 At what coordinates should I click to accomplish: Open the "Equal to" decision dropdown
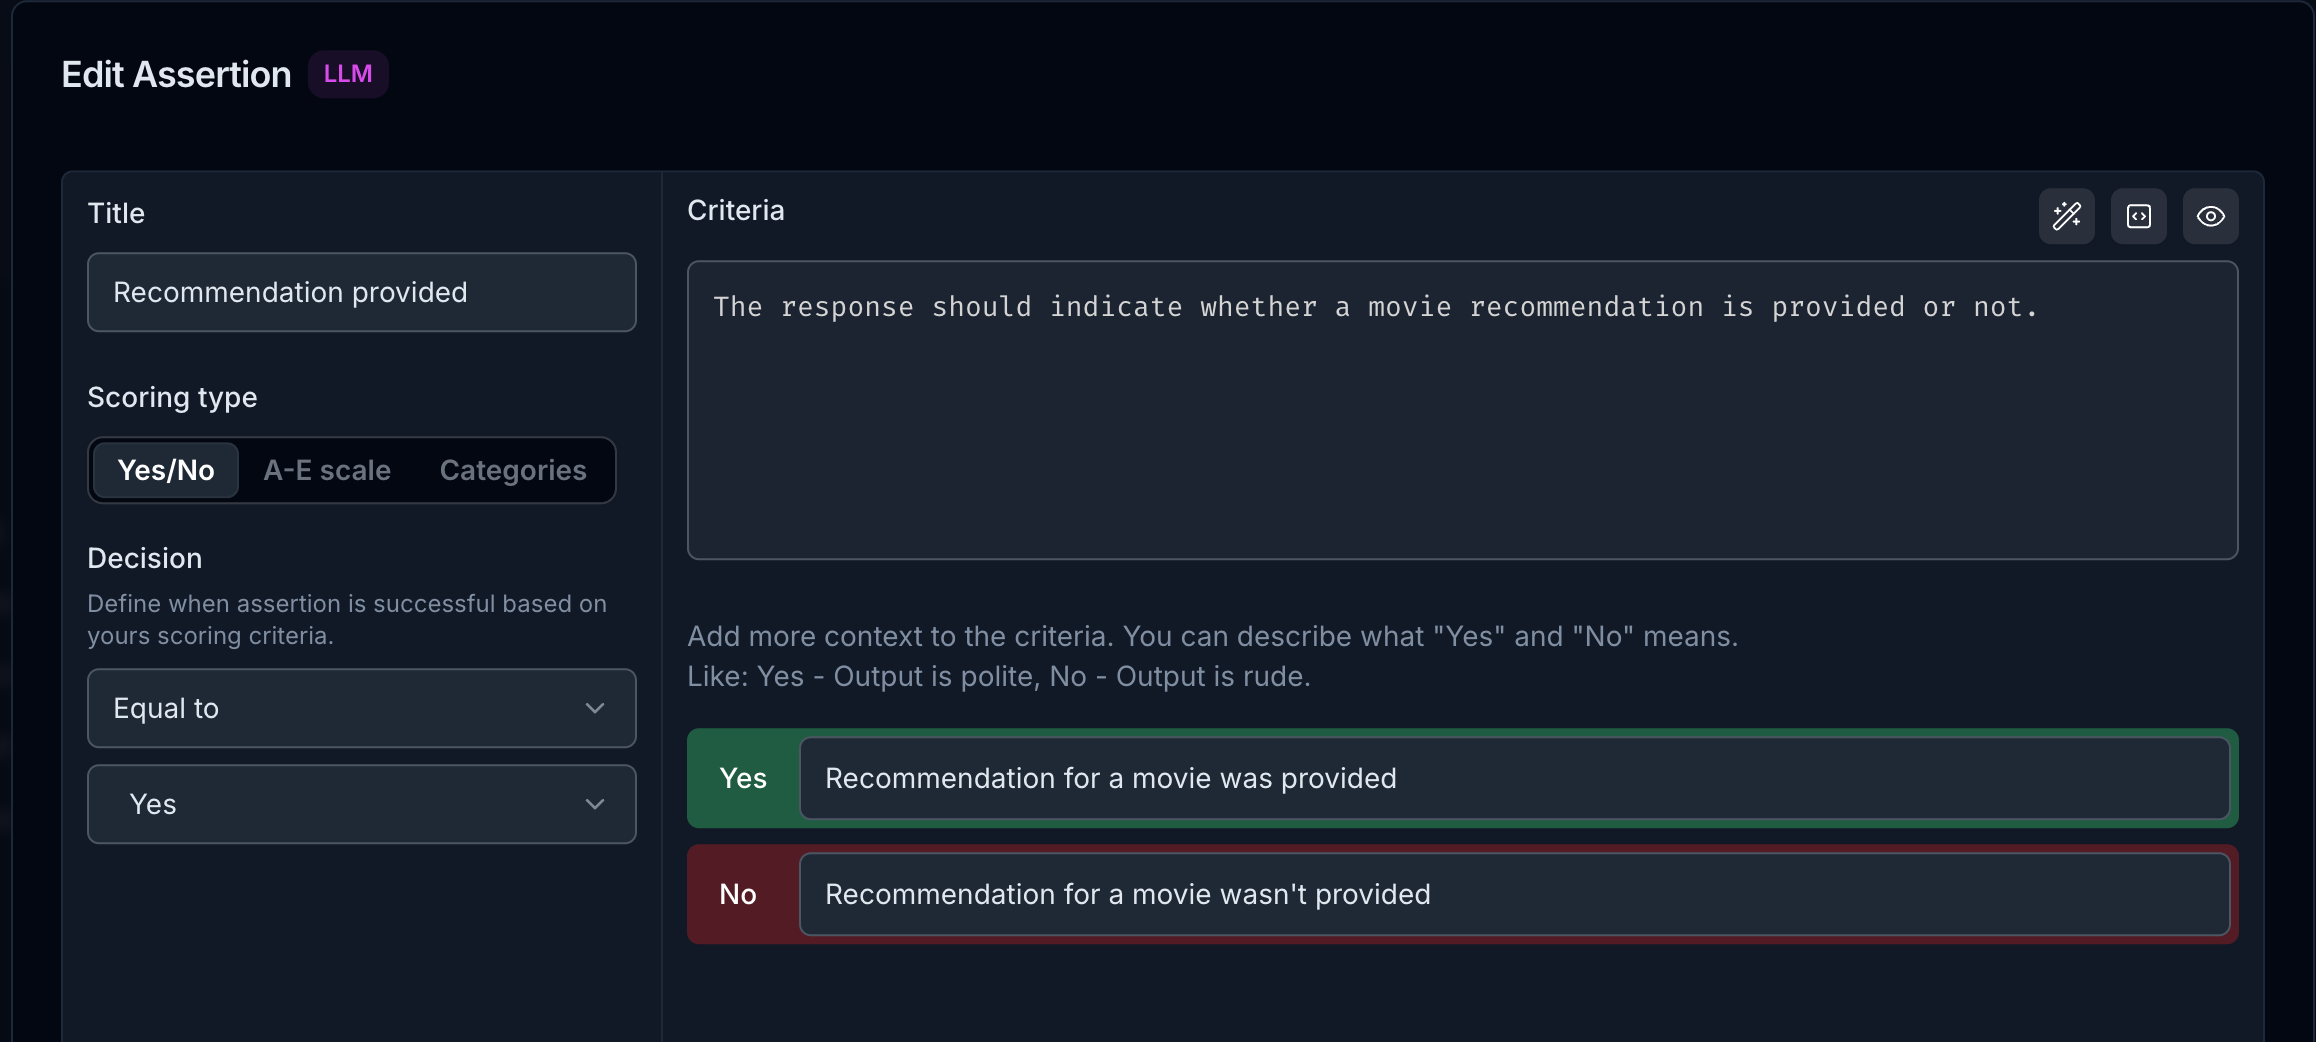pos(361,708)
